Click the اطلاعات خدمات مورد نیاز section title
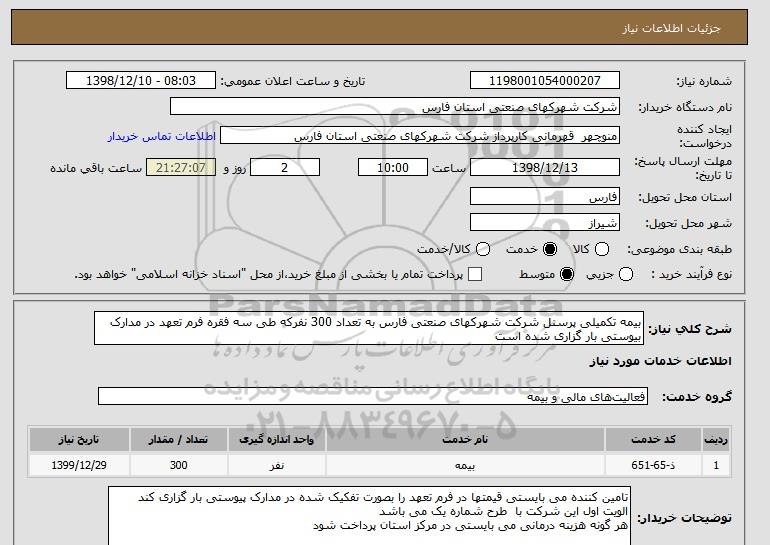 [x=660, y=361]
